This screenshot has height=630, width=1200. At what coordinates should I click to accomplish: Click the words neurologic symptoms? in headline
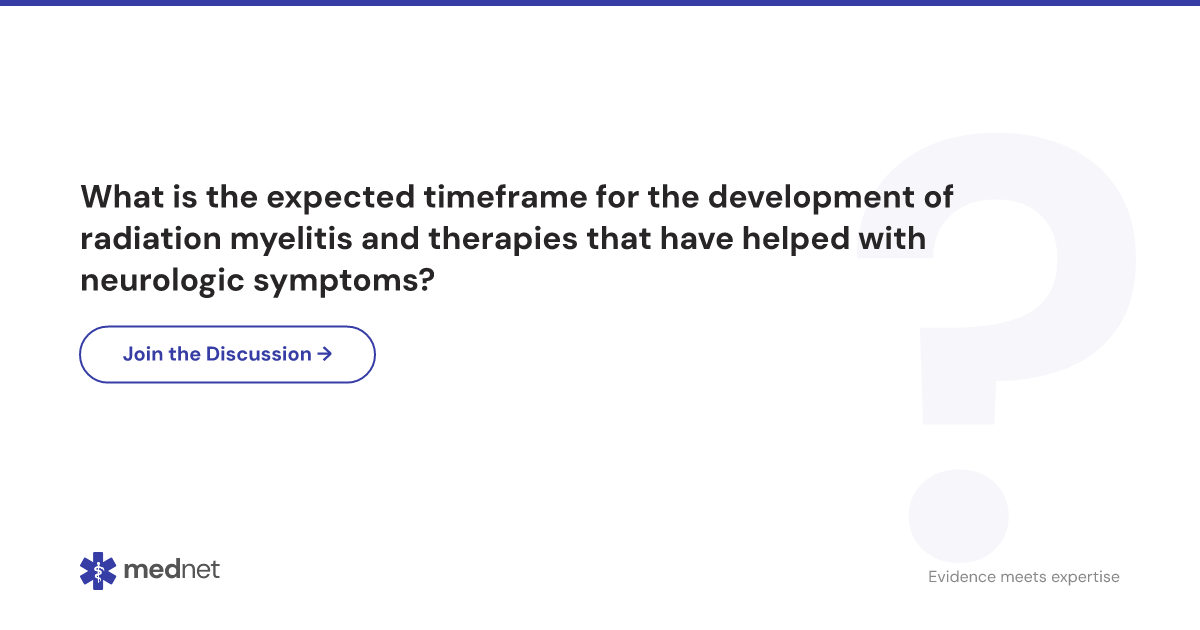click(257, 282)
